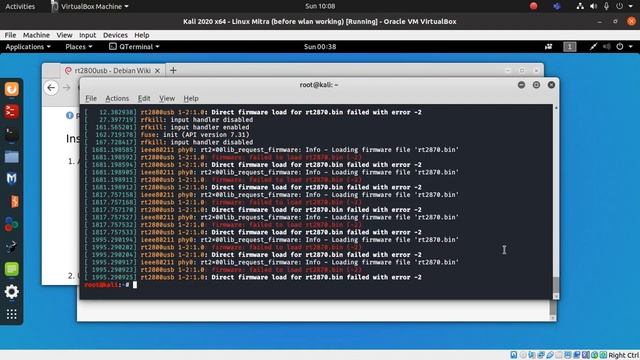This screenshot has height=360, width=640.
Task: Click the guest power icon in Kali panel
Action: tap(620, 47)
